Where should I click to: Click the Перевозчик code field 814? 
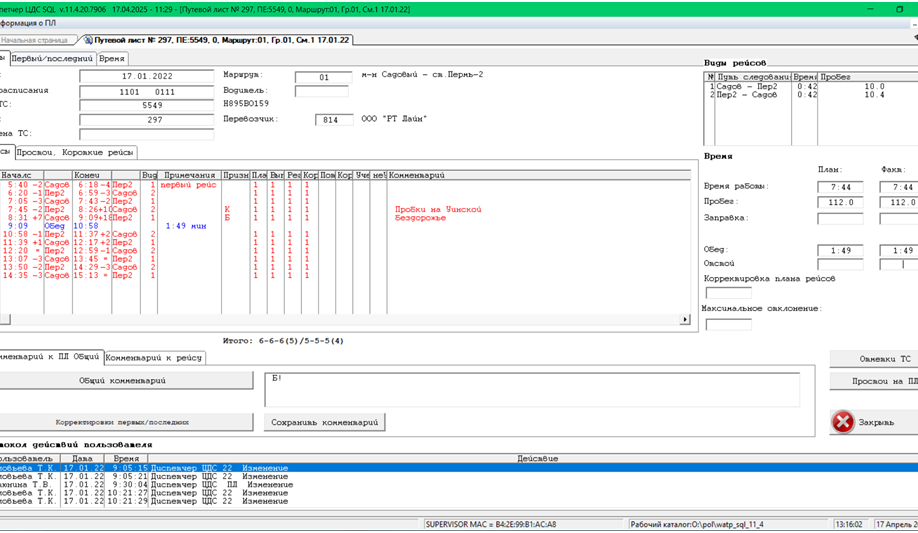334,119
